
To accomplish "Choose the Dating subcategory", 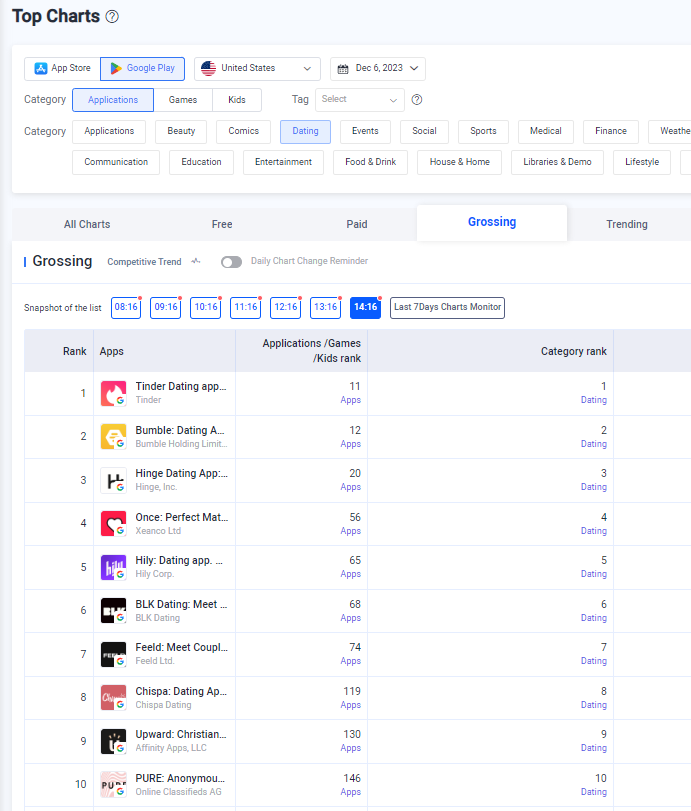I will tap(305, 131).
